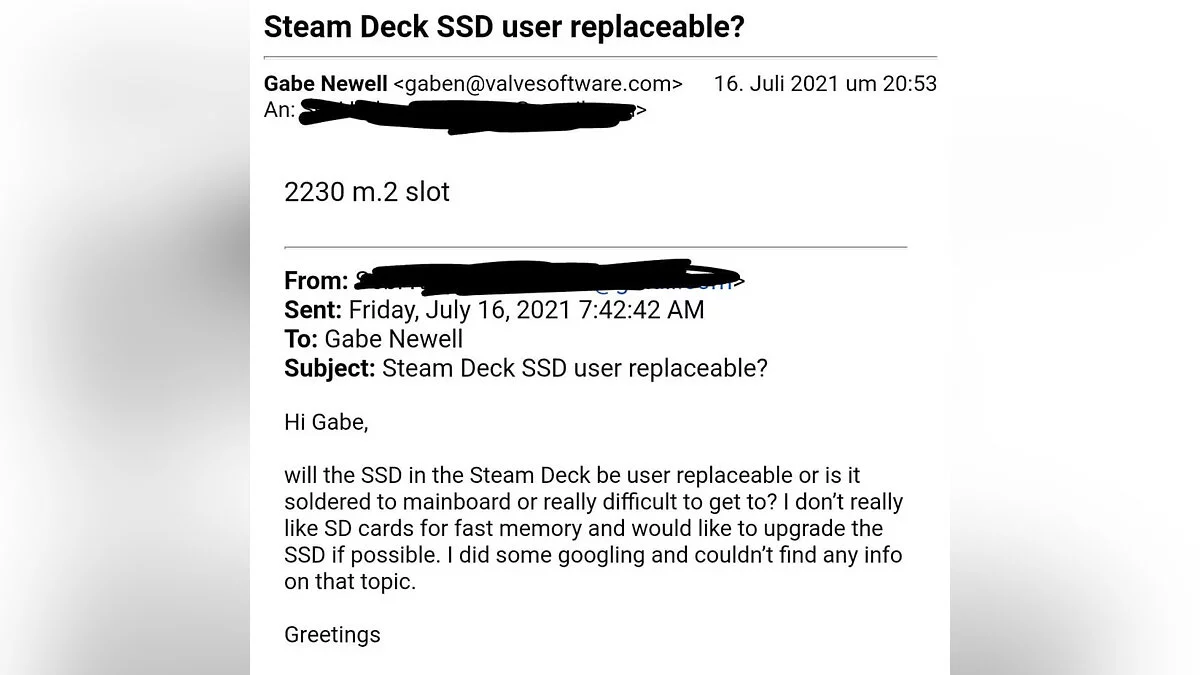Click the date "16. Juli 2021 um 20:53"
1200x675 pixels.
[x=825, y=84]
